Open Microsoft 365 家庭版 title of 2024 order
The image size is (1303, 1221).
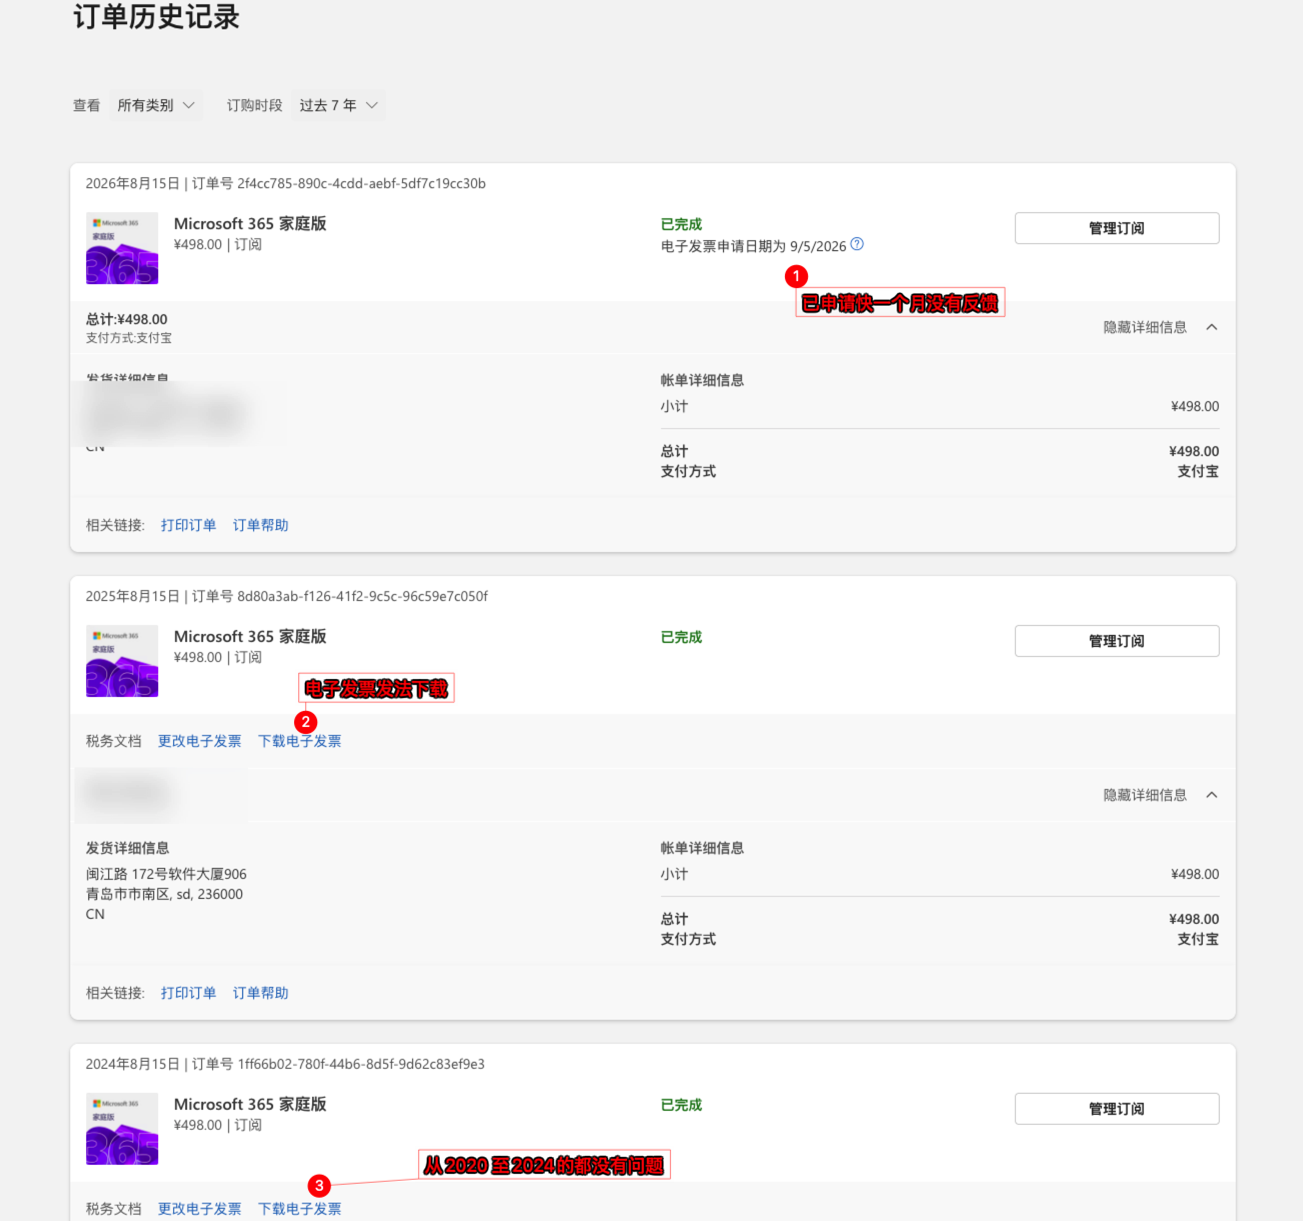(x=250, y=1105)
